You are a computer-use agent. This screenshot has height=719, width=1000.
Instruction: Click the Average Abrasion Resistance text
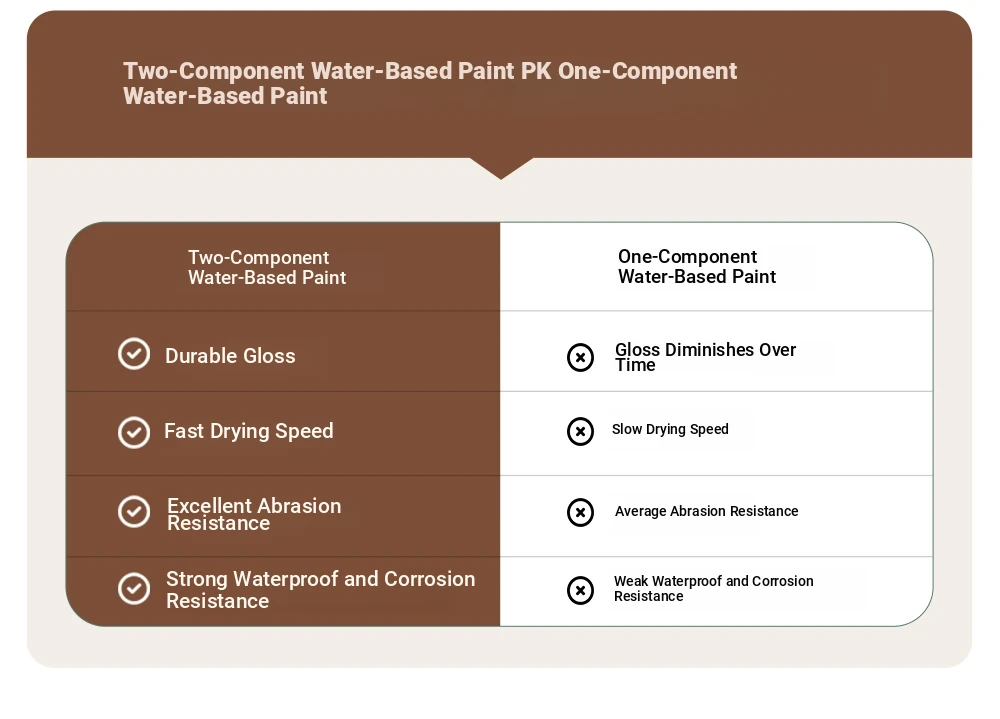click(707, 511)
